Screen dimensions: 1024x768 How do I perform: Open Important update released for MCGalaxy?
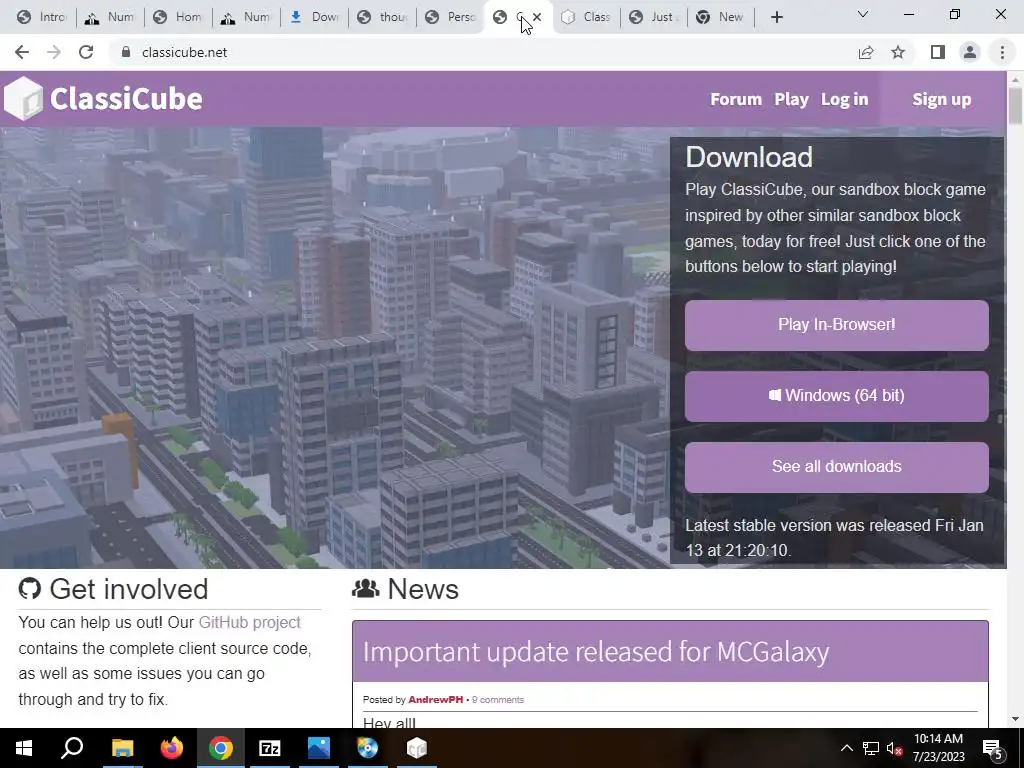tap(596, 652)
